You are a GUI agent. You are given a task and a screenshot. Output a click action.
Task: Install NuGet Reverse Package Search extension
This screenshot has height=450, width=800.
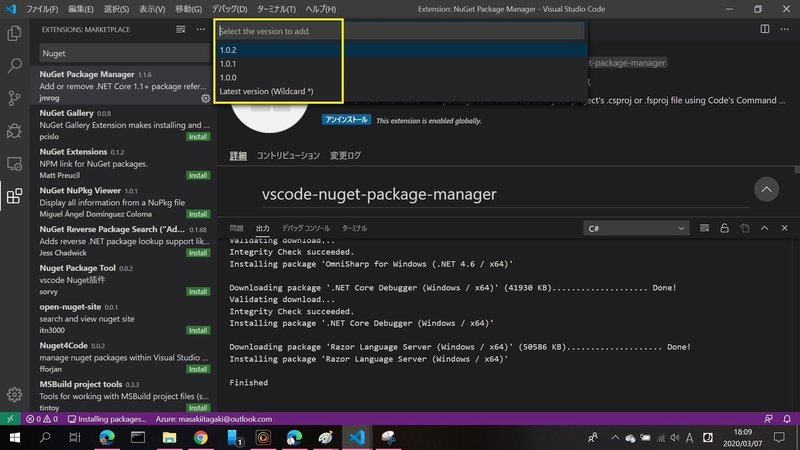pyautogui.click(x=198, y=253)
